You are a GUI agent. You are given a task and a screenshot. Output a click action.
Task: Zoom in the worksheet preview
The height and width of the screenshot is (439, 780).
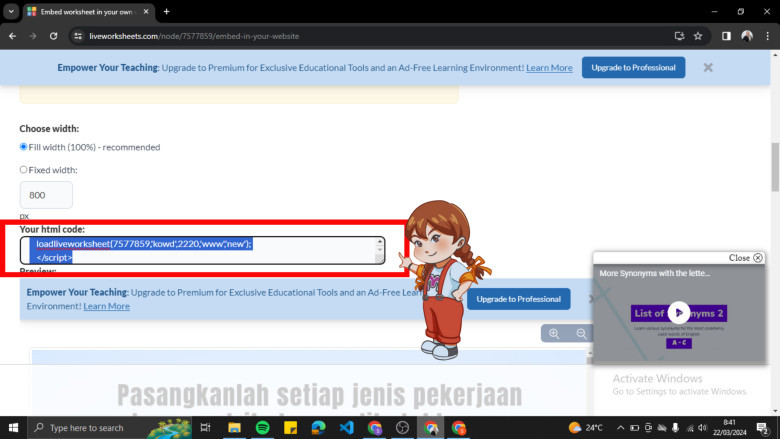coord(554,334)
